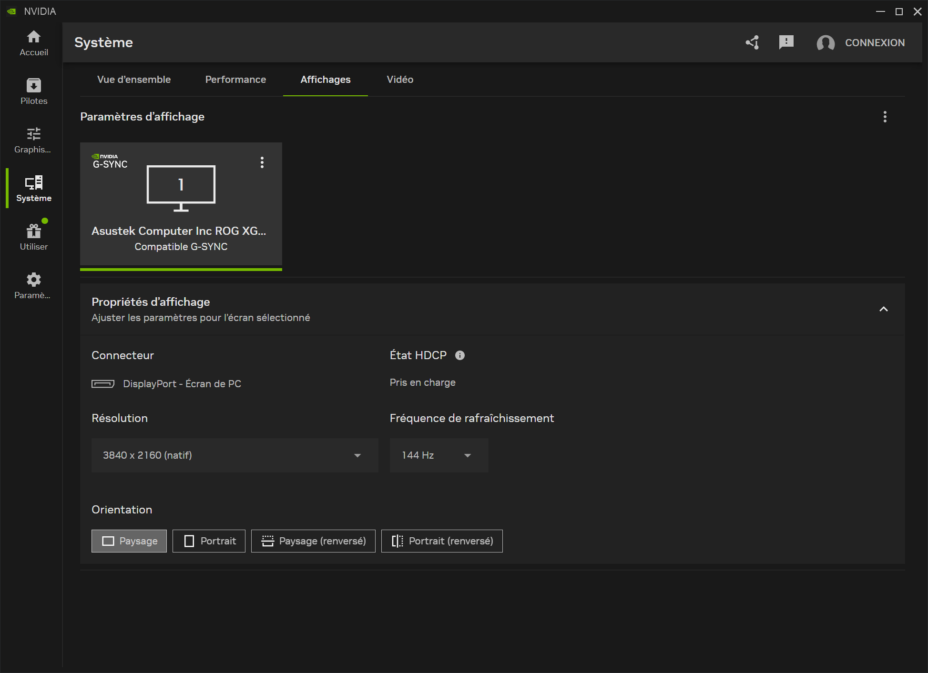The height and width of the screenshot is (673, 928).
Task: Select the Asustek ROG monitor card
Action: 181,205
